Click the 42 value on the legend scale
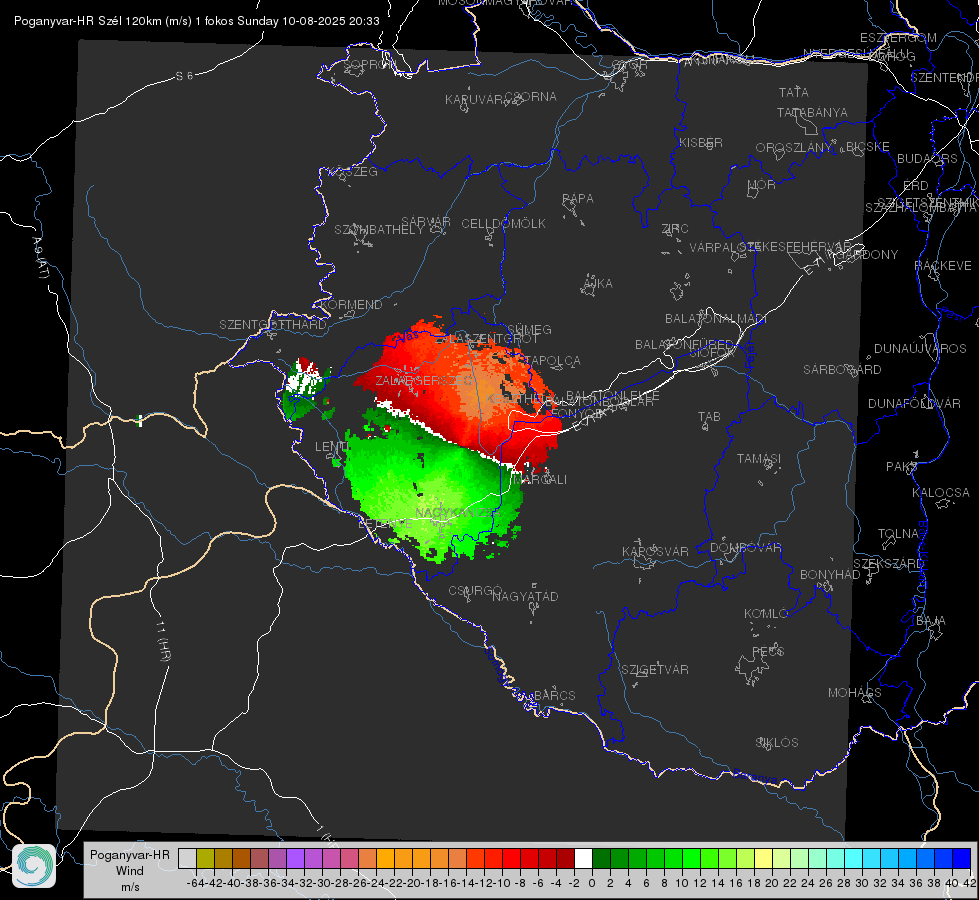Viewport: 979px width, 900px height. (969, 883)
